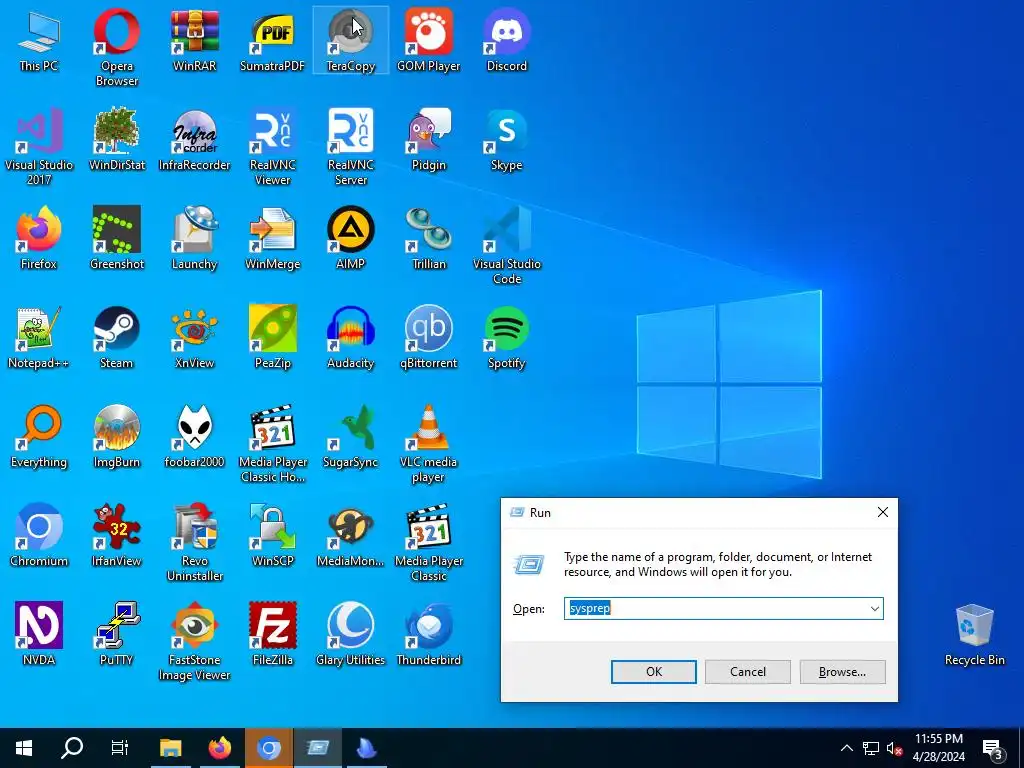Select the Notepad++ desktop icon
Image resolution: width=1024 pixels, height=768 pixels.
pyautogui.click(x=39, y=338)
